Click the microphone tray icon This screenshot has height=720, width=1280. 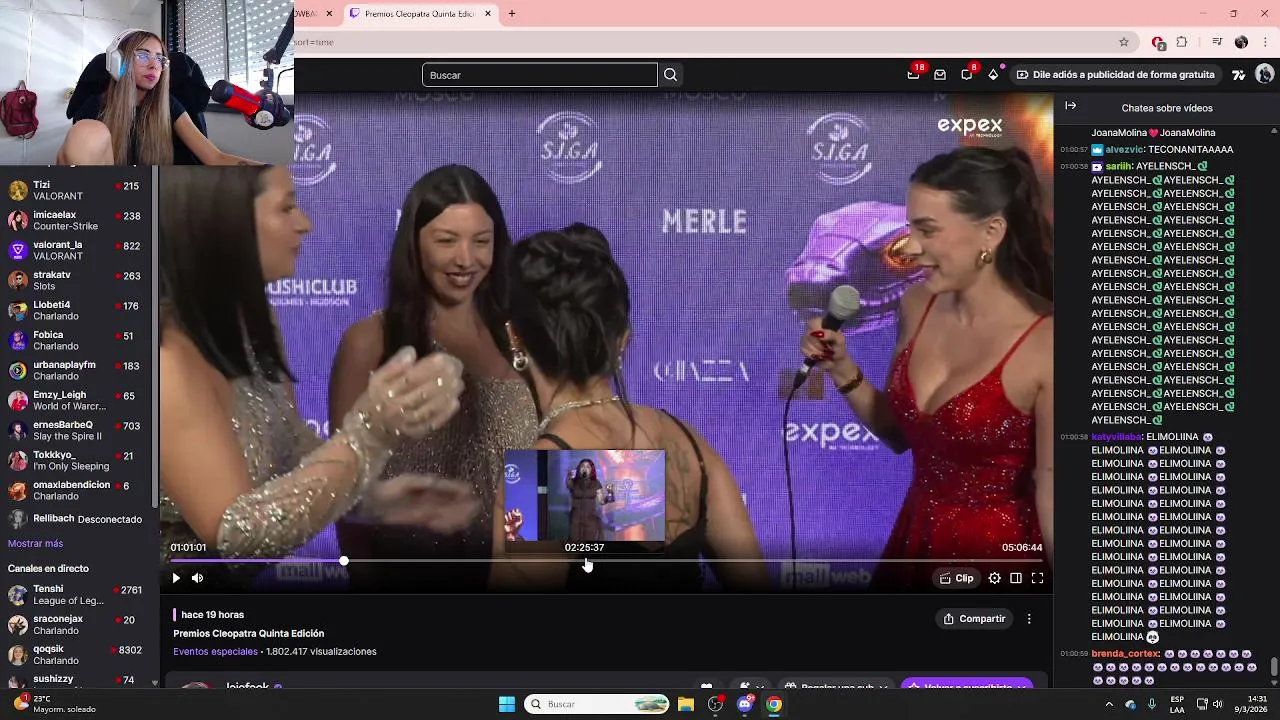pyautogui.click(x=1152, y=704)
